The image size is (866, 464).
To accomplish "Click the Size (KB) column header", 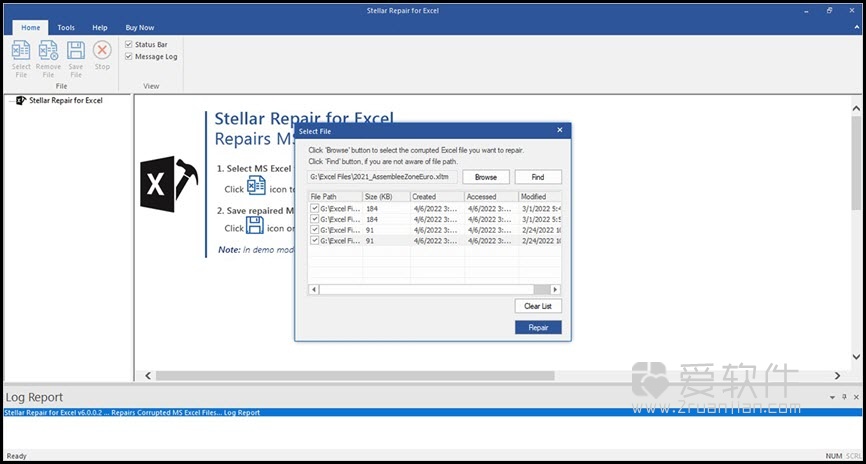I will tap(387, 196).
